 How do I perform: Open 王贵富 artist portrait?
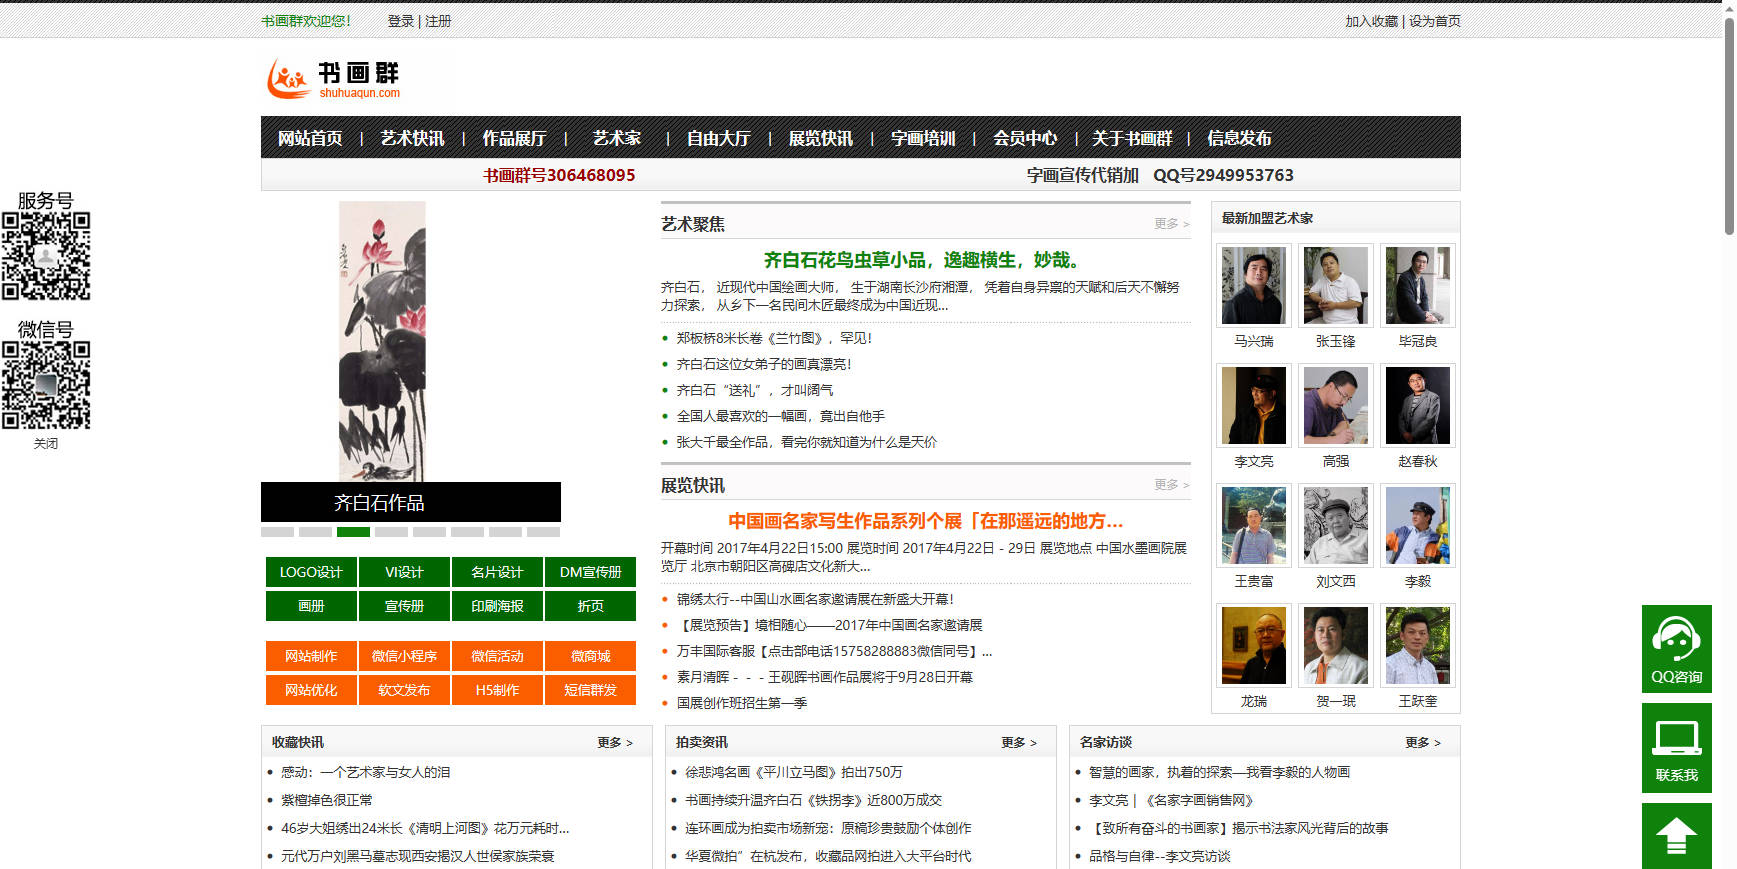point(1254,526)
